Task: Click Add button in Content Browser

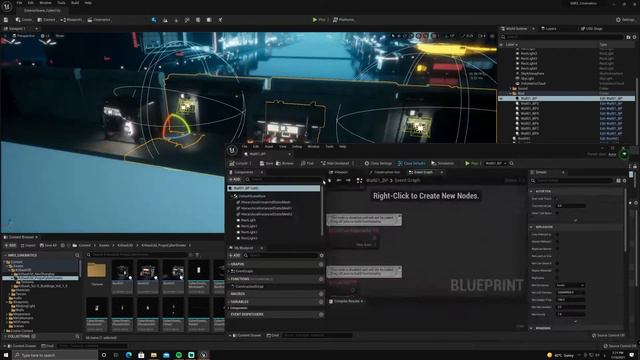Action: coord(10,245)
